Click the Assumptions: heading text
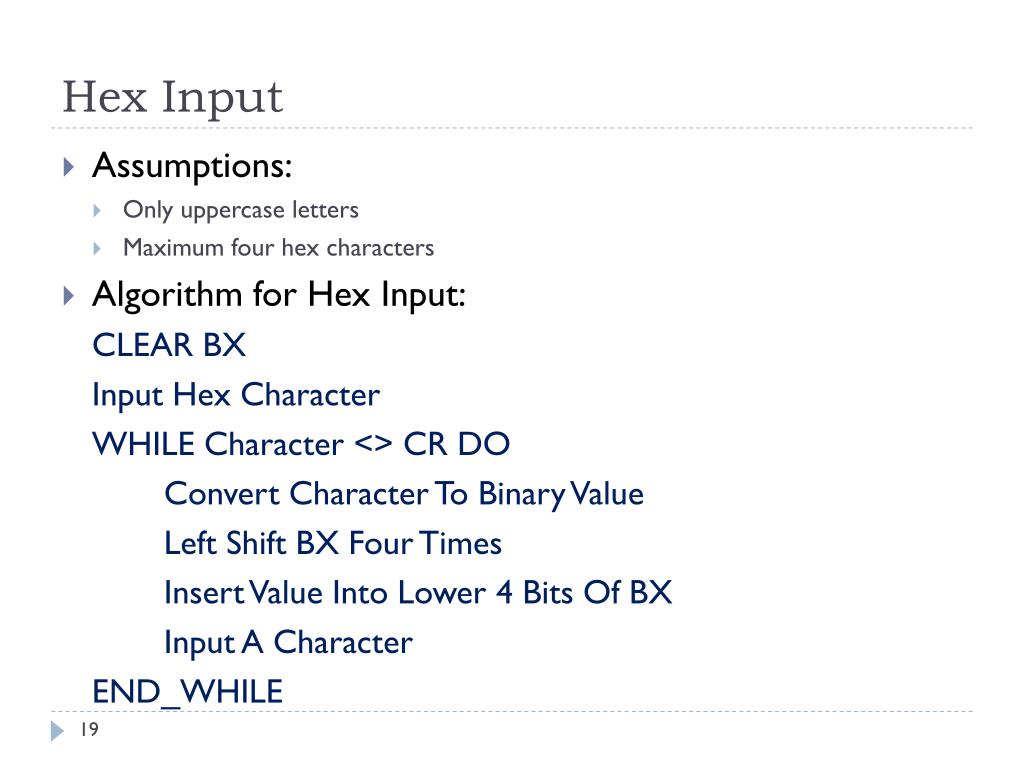Viewport: 1024px width, 768px height. click(192, 166)
